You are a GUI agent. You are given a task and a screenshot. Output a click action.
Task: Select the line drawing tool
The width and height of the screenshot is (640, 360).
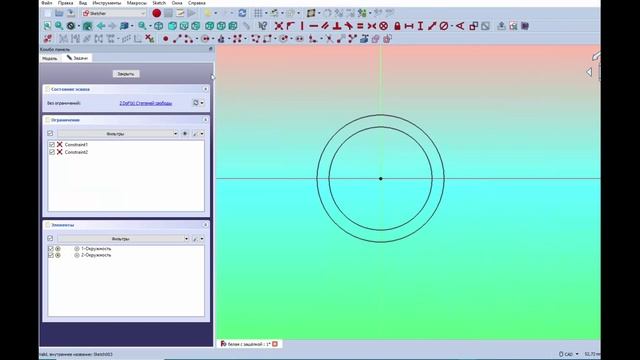(x=177, y=39)
